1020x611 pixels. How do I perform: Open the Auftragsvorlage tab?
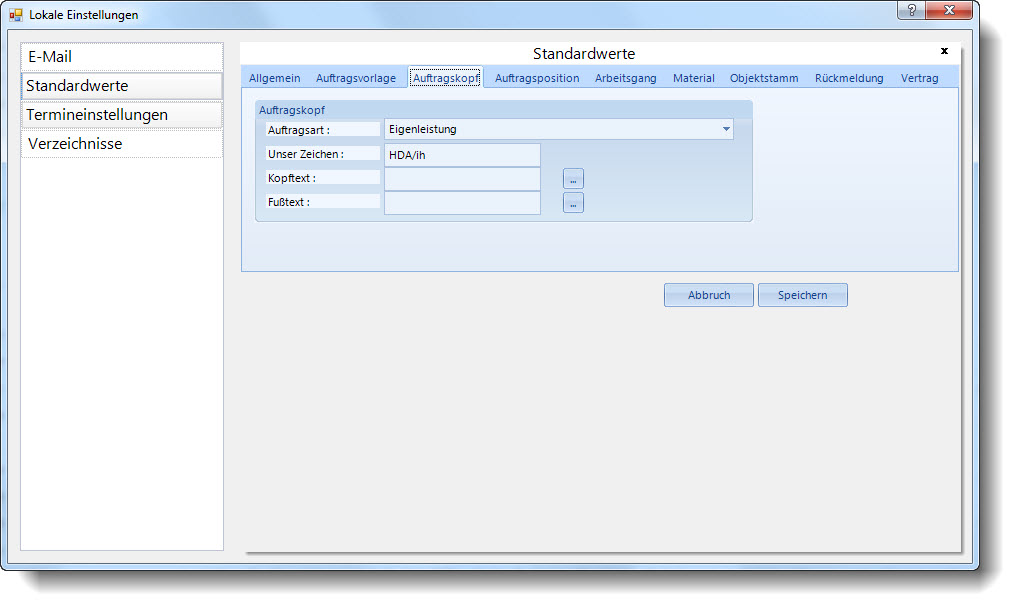click(x=356, y=78)
